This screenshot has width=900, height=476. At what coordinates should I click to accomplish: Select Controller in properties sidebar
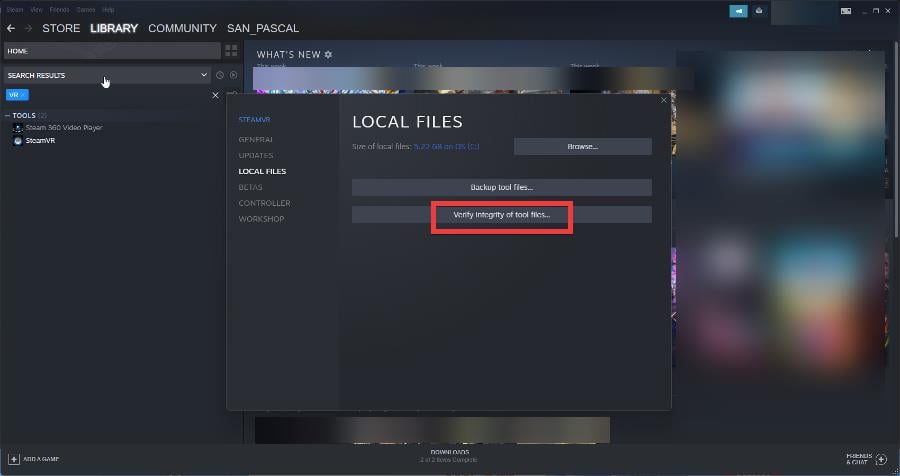[x=265, y=203]
